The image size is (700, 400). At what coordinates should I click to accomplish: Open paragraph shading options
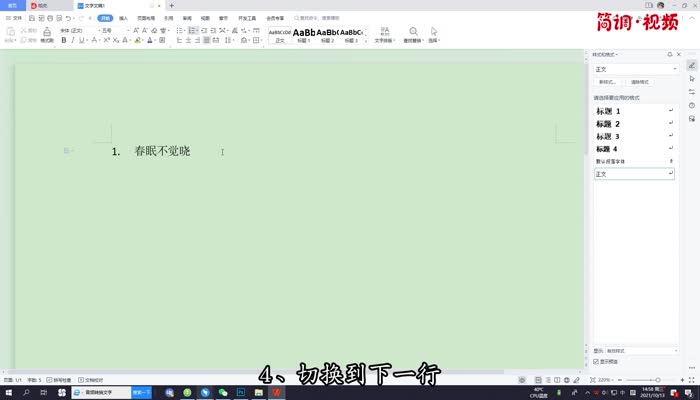(x=244, y=40)
